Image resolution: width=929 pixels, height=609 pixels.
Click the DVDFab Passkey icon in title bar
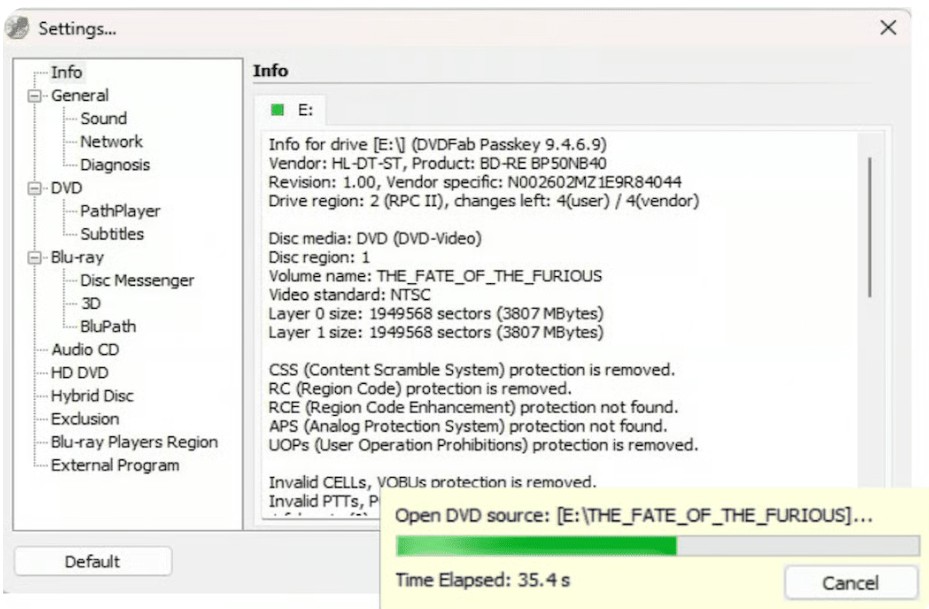17,28
